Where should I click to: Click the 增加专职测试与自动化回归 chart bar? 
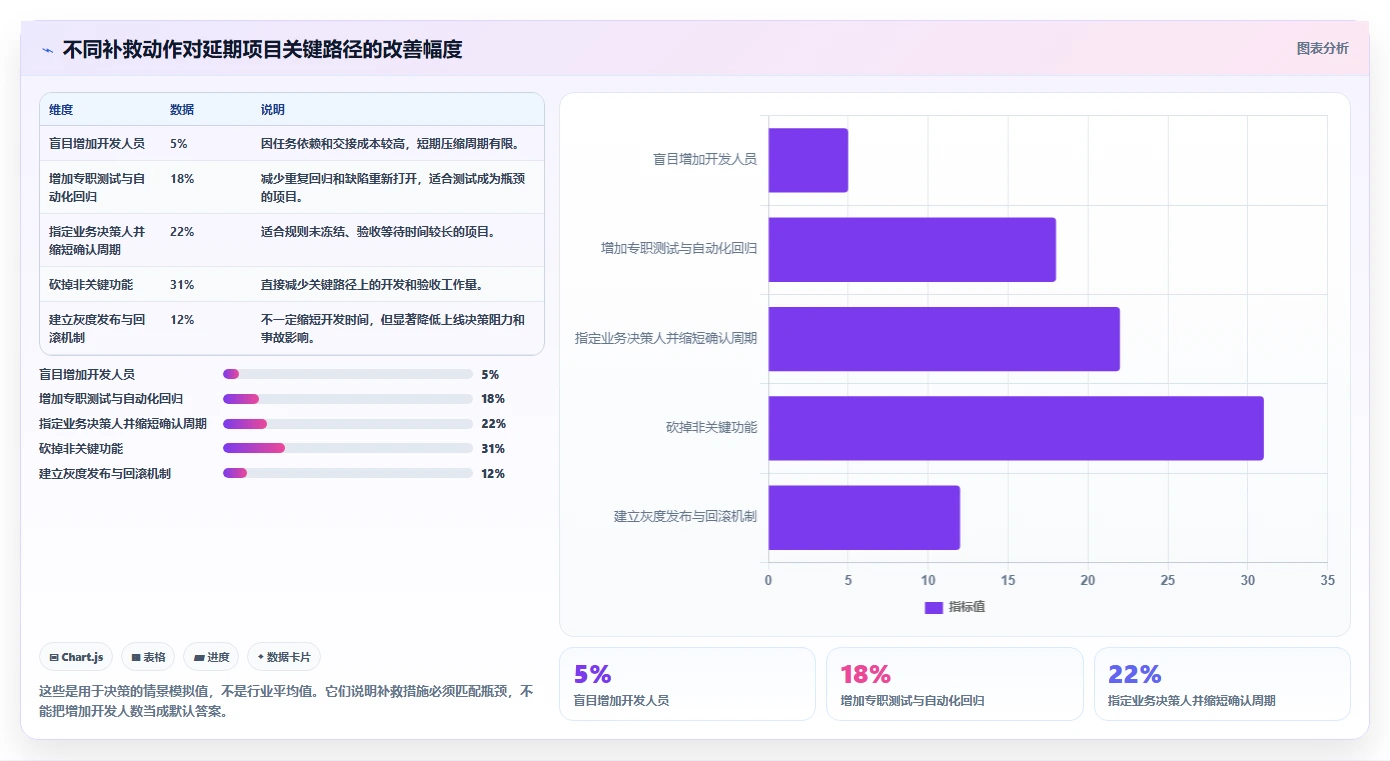click(912, 249)
